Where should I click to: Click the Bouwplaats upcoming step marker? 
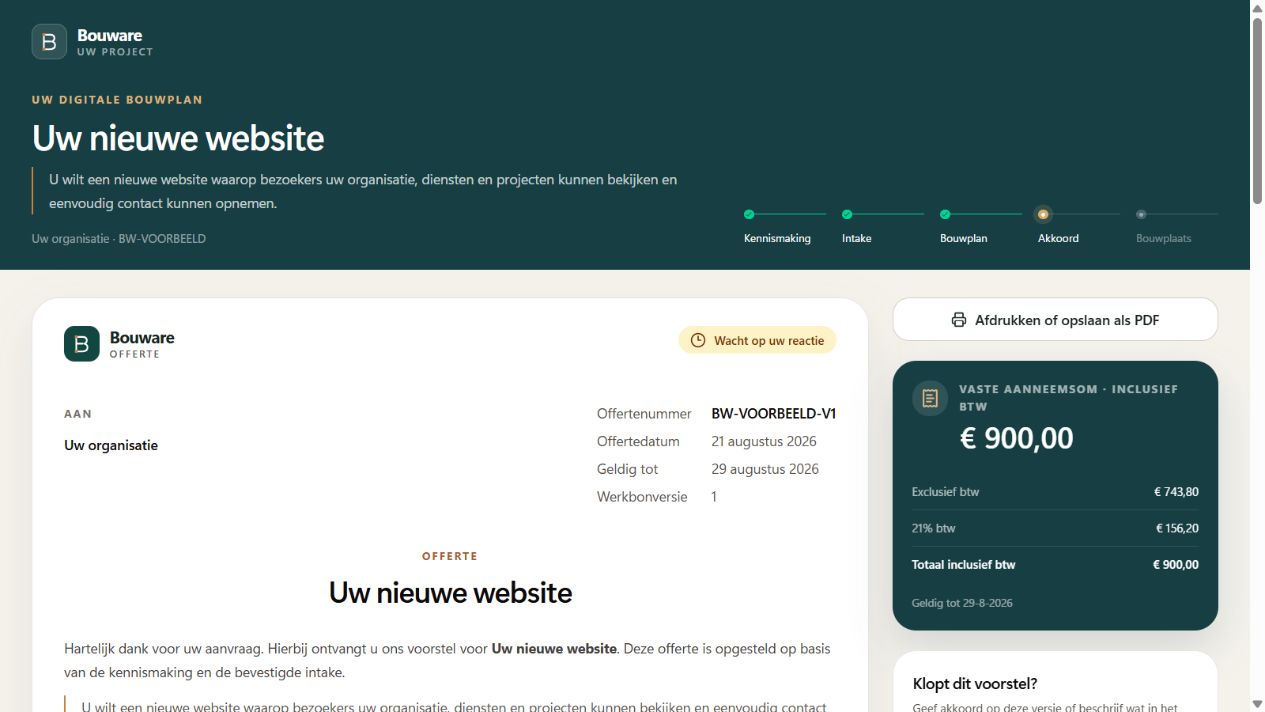[1141, 214]
